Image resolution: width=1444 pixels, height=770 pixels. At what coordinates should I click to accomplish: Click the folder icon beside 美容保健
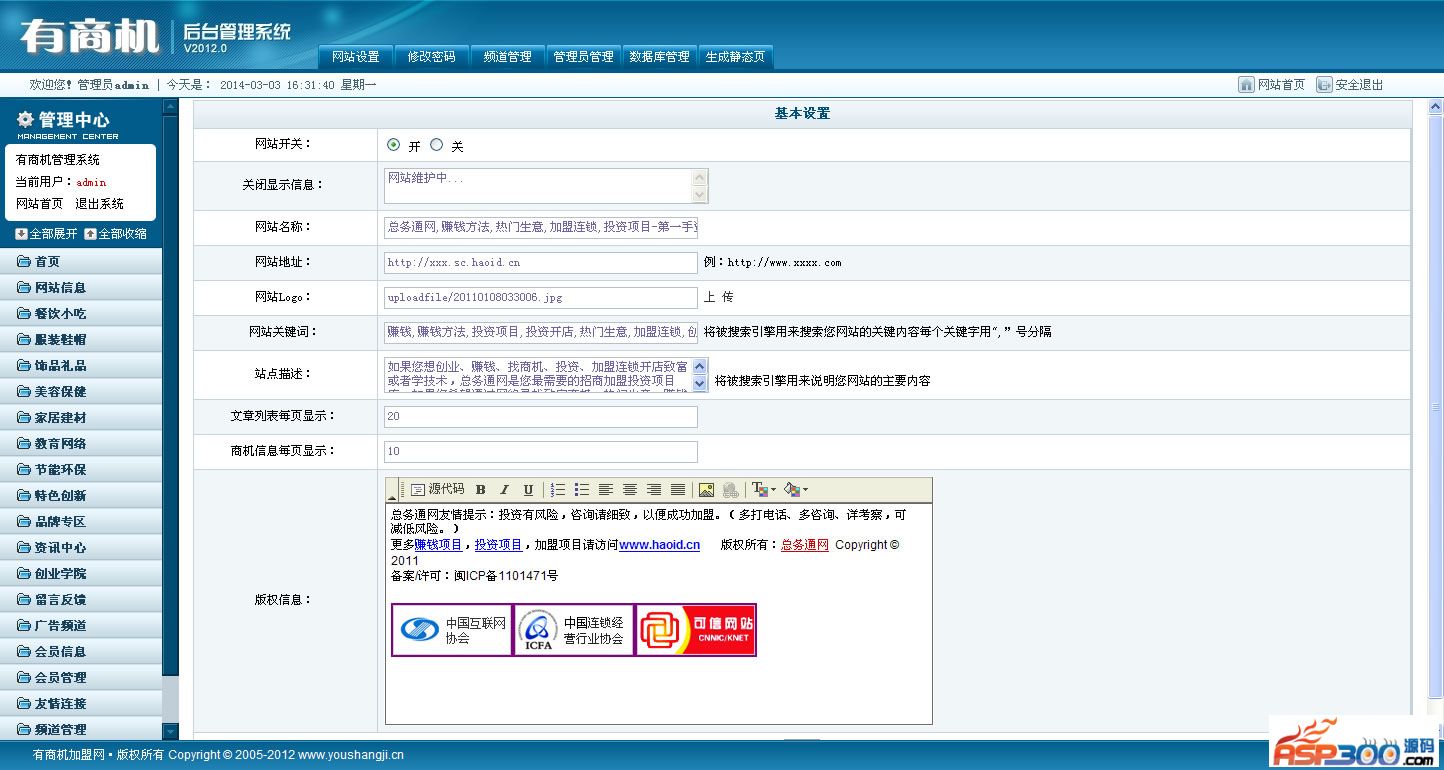(24, 392)
